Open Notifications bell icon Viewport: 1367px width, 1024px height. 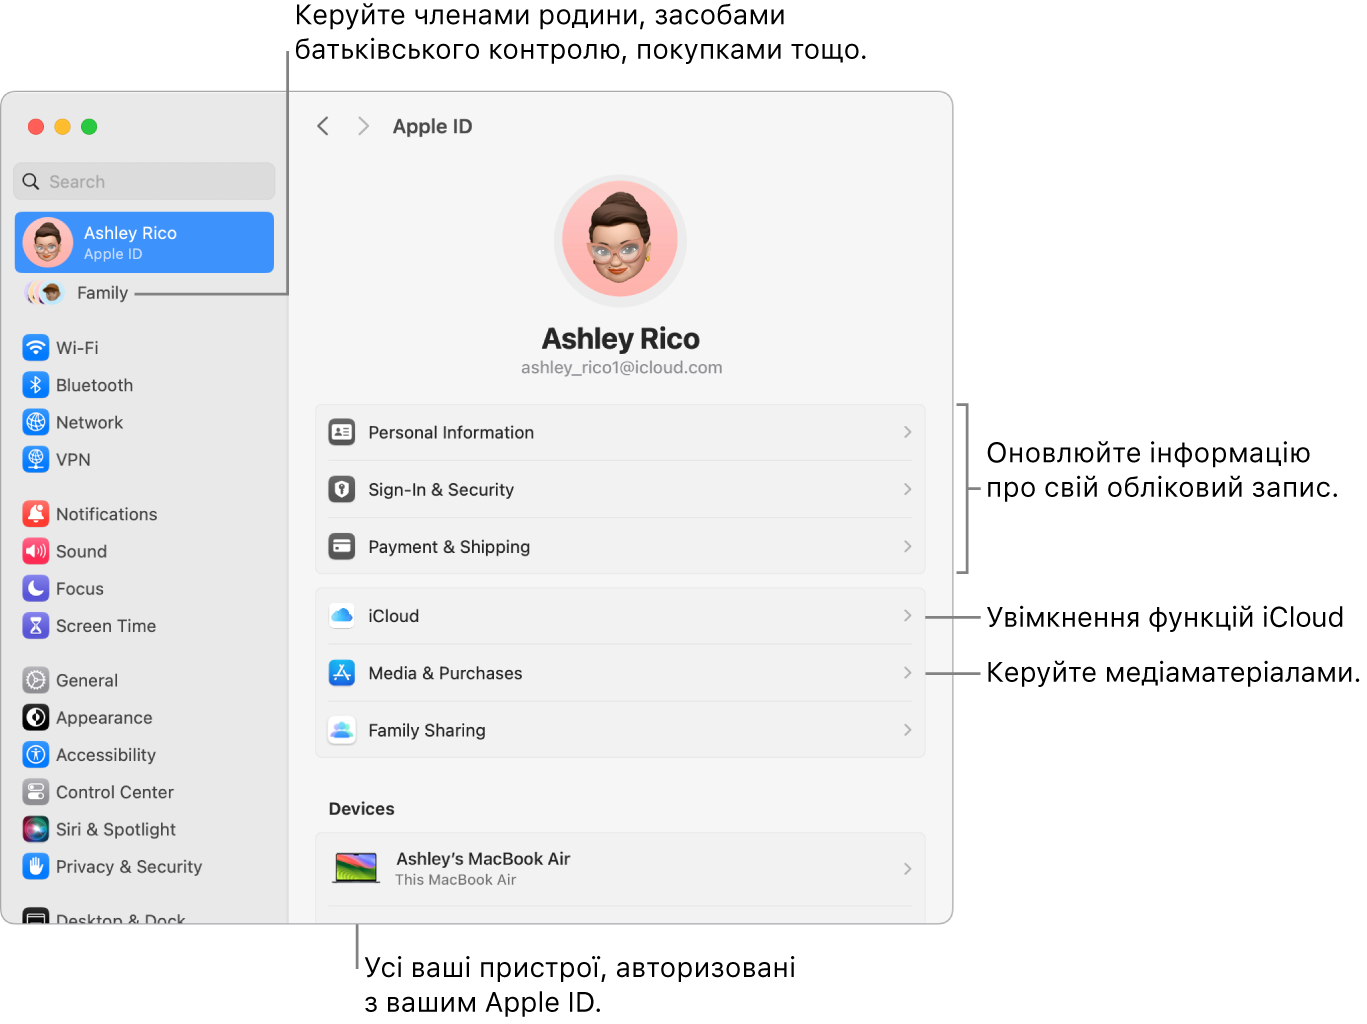coord(36,514)
